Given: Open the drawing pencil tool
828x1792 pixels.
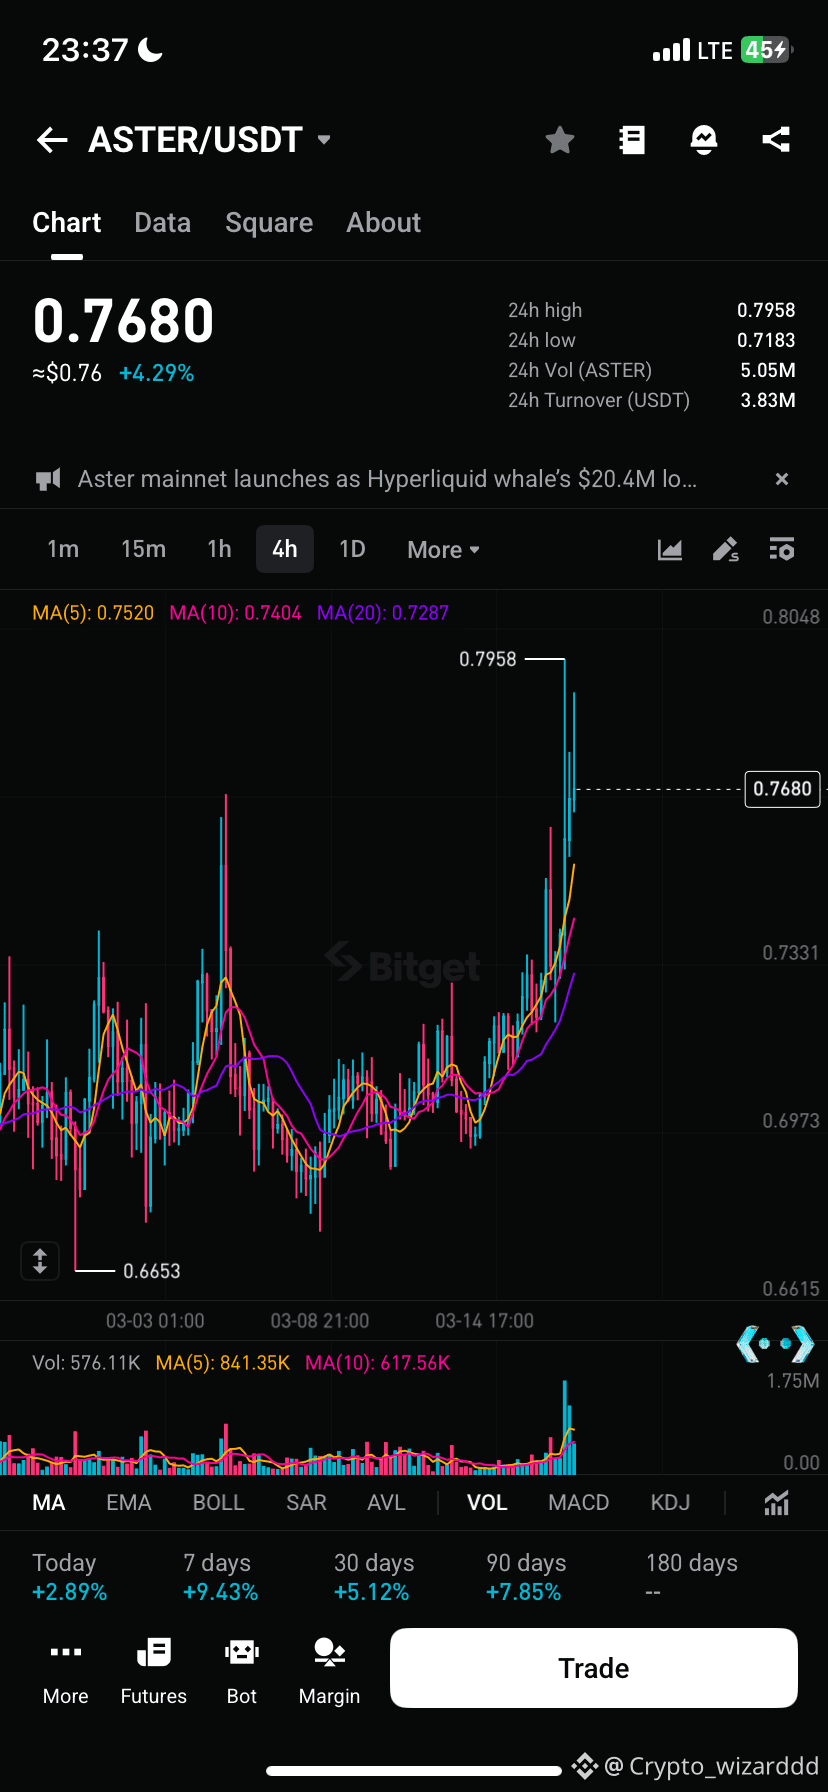Looking at the screenshot, I should click(726, 549).
